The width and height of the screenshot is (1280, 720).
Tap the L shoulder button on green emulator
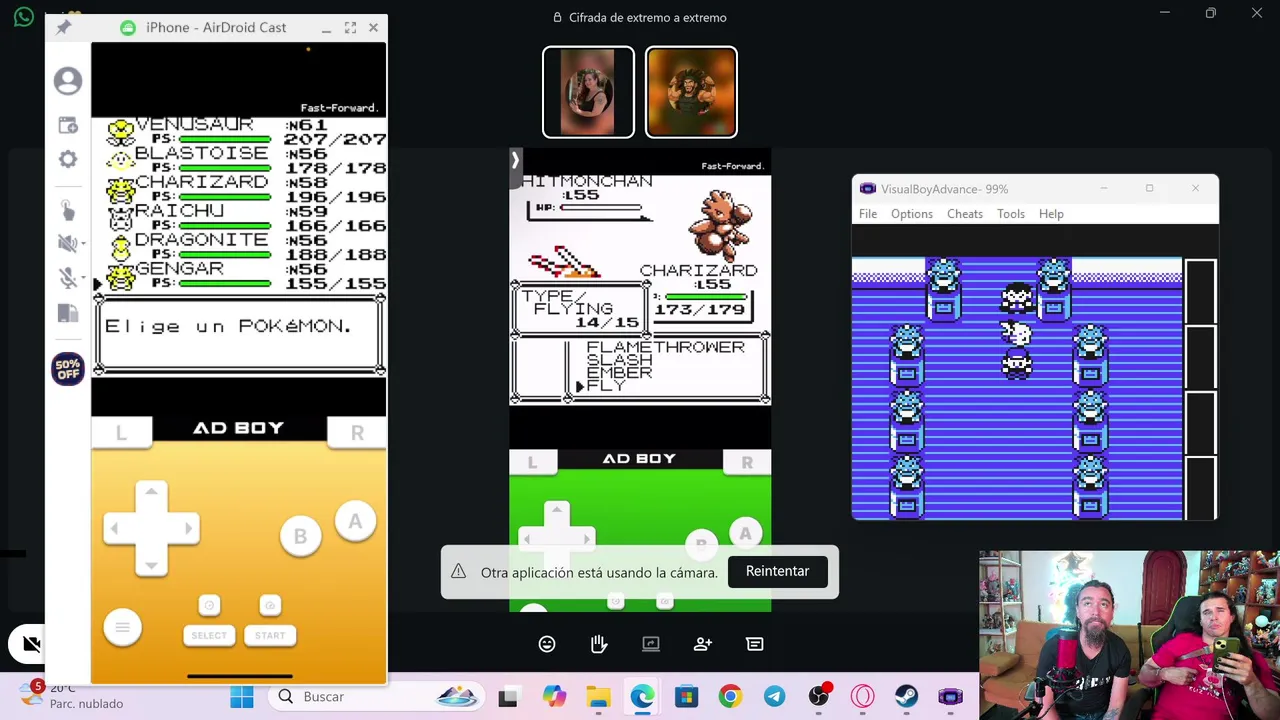(x=532, y=462)
